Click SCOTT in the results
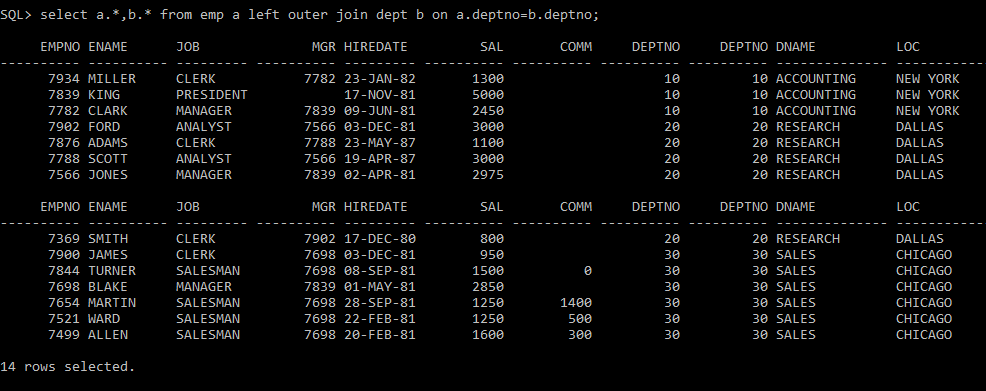The image size is (986, 391). coord(108,158)
